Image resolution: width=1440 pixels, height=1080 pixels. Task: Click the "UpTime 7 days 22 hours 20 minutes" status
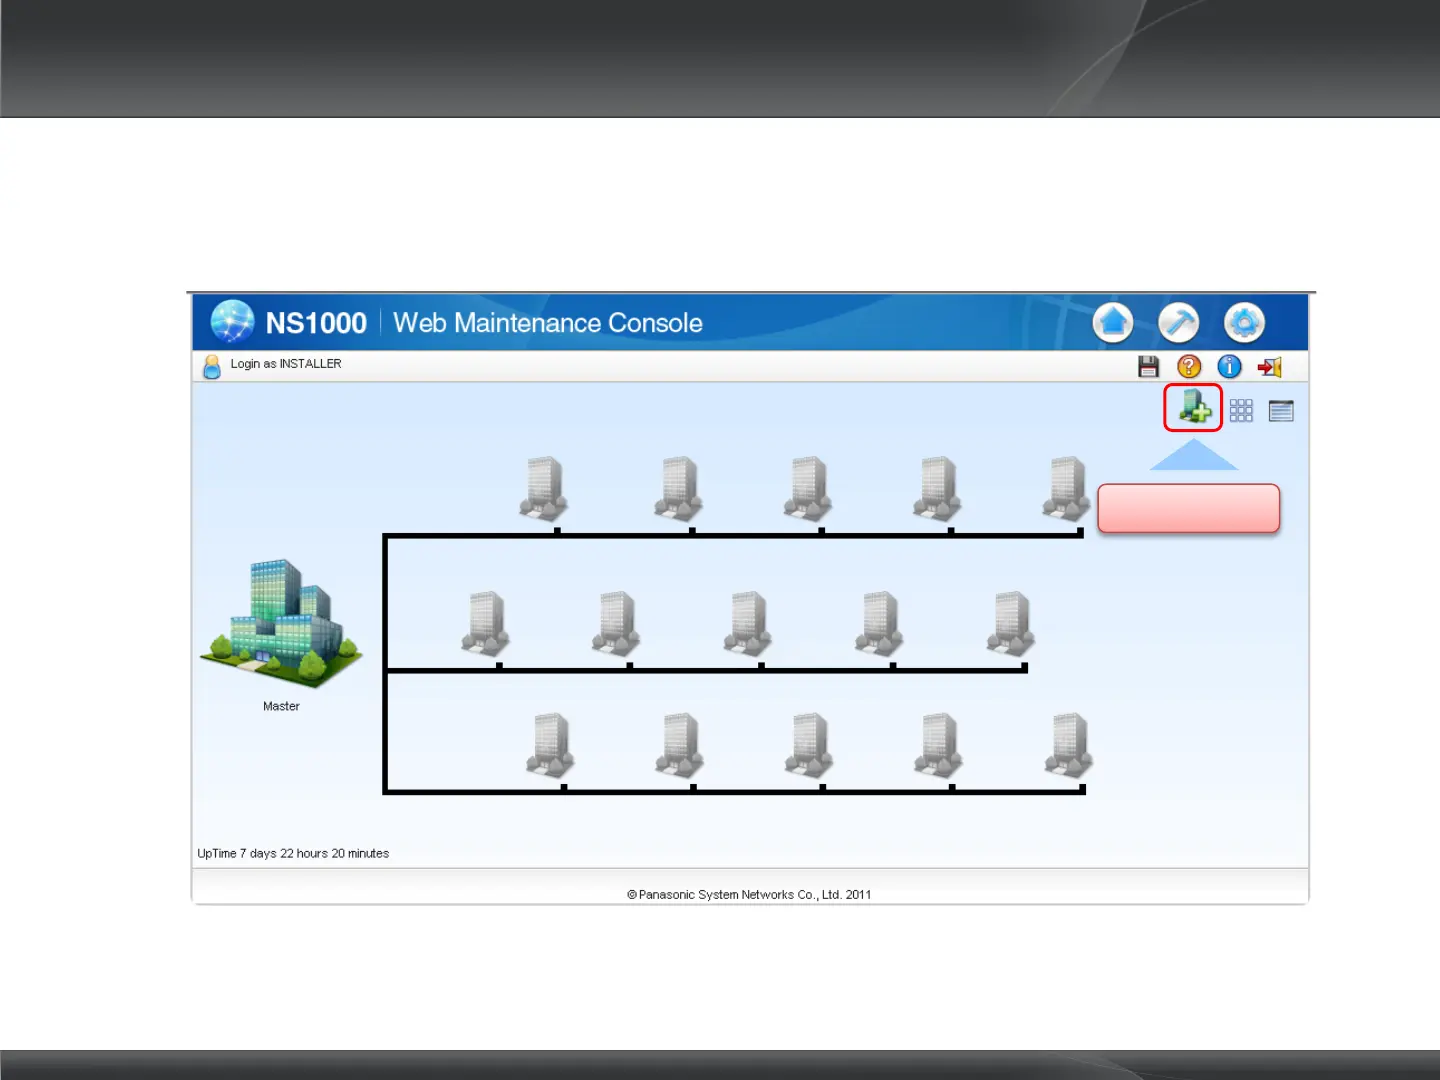293,854
